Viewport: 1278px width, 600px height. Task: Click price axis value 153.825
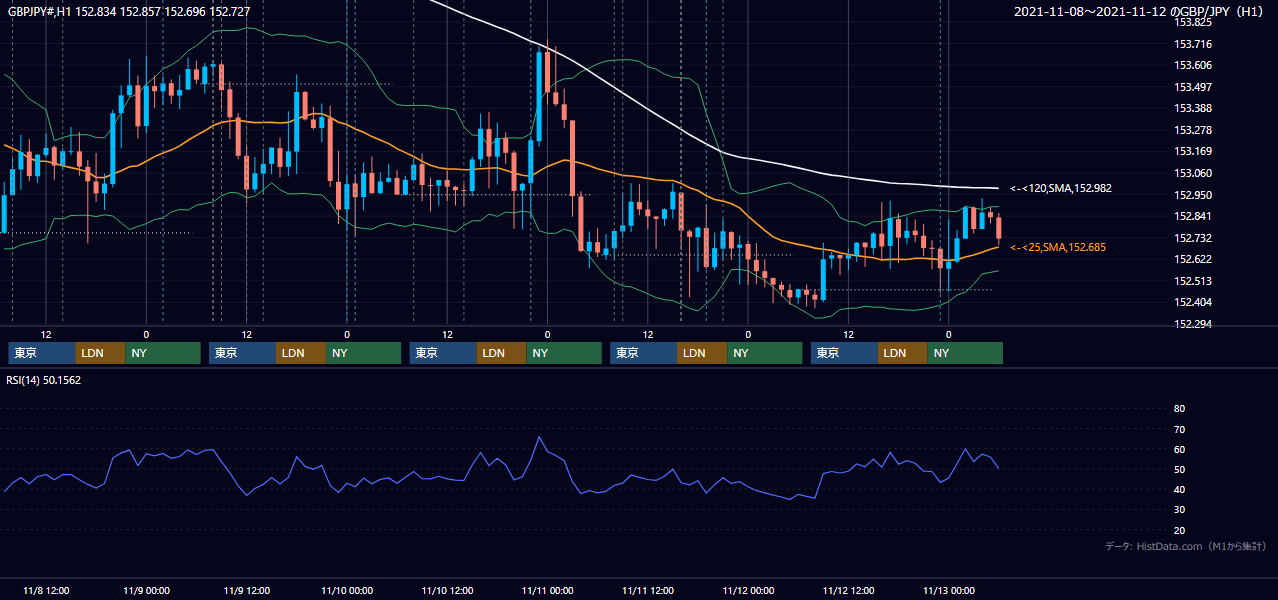pos(1192,22)
